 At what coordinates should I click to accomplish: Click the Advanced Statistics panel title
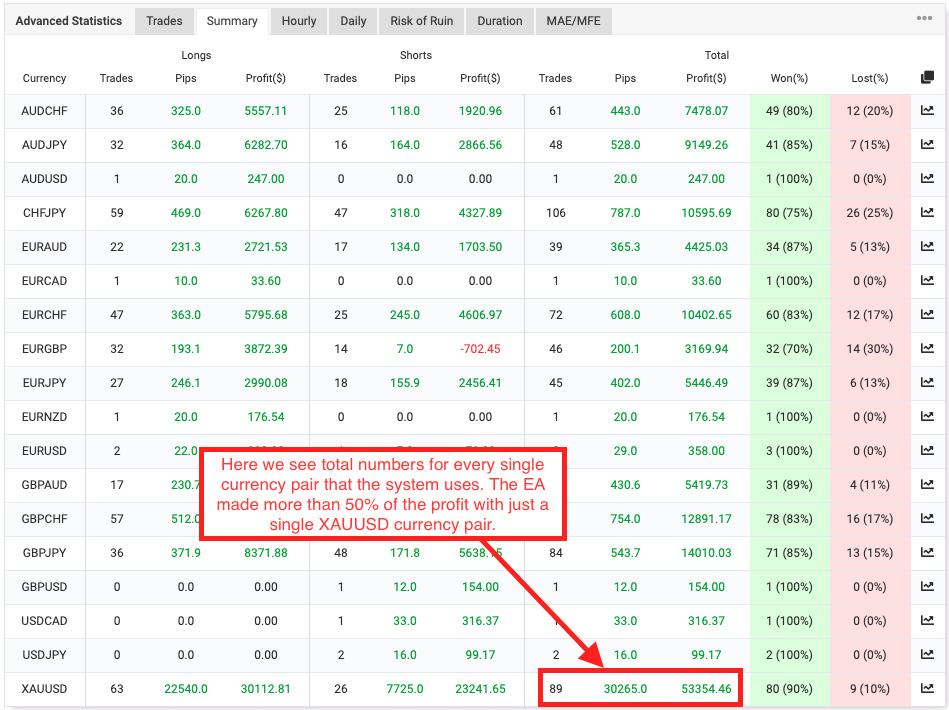(x=68, y=21)
